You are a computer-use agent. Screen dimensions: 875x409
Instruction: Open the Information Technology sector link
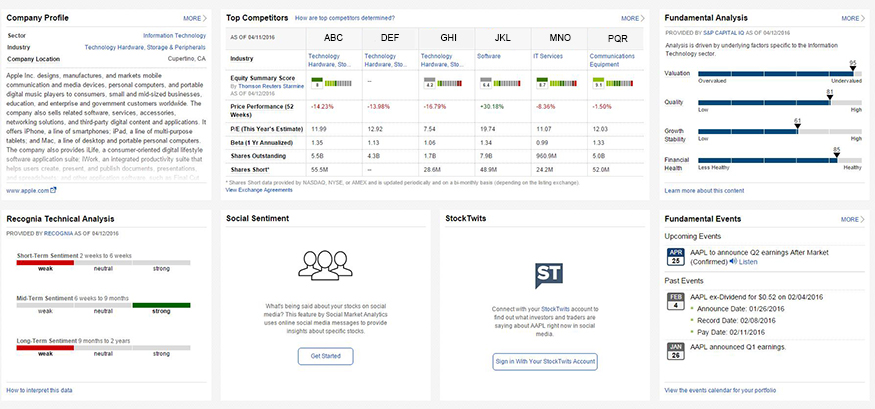pyautogui.click(x=174, y=34)
